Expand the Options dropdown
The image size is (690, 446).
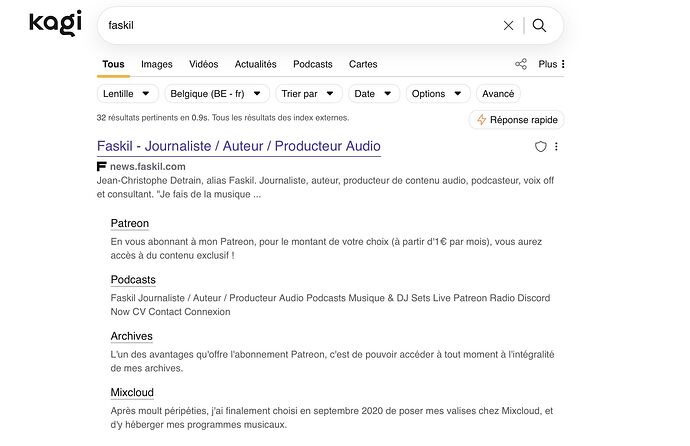pyautogui.click(x=437, y=94)
